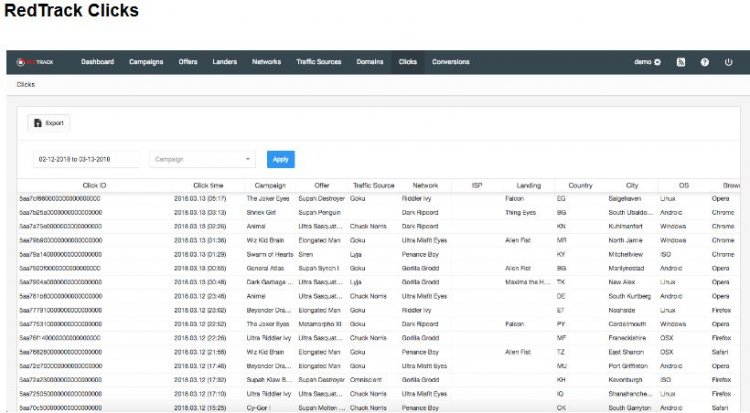Screen dimensions: 750x413
Task: Sort by Campaign column header
Action: [x=270, y=186]
